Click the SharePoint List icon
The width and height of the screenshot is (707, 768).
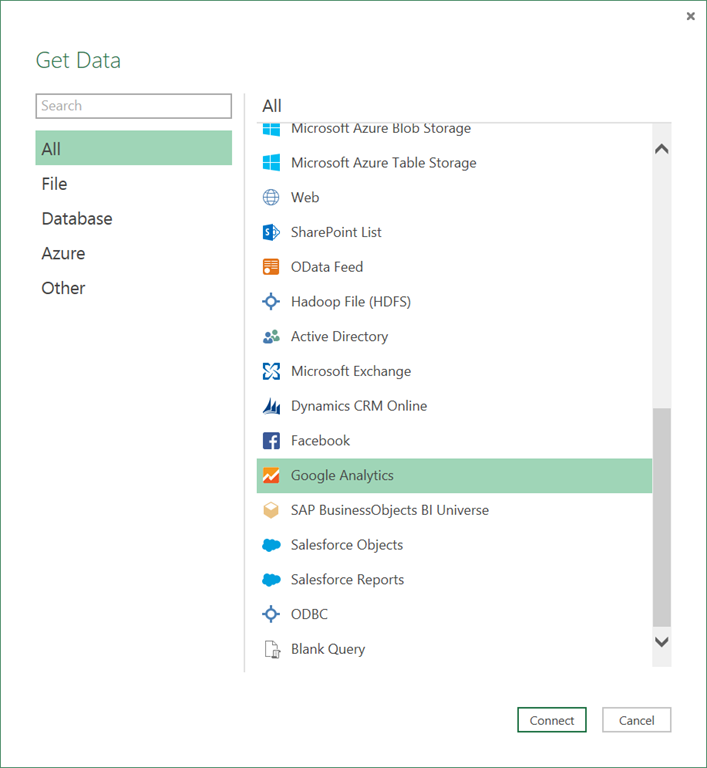271,232
